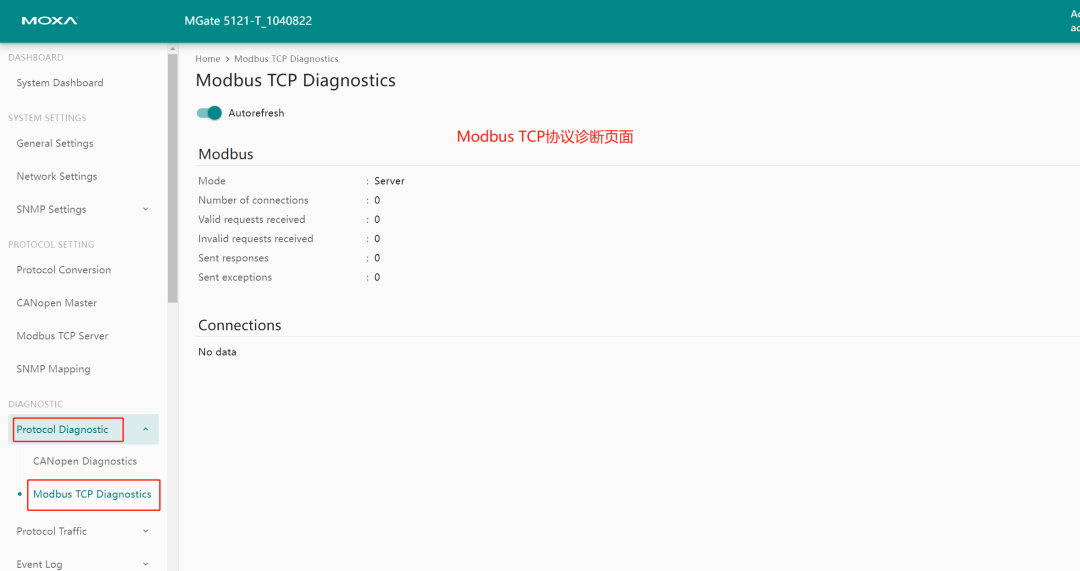
Task: Click Modbus TCP Diagnostics breadcrumb
Action: tap(287, 59)
